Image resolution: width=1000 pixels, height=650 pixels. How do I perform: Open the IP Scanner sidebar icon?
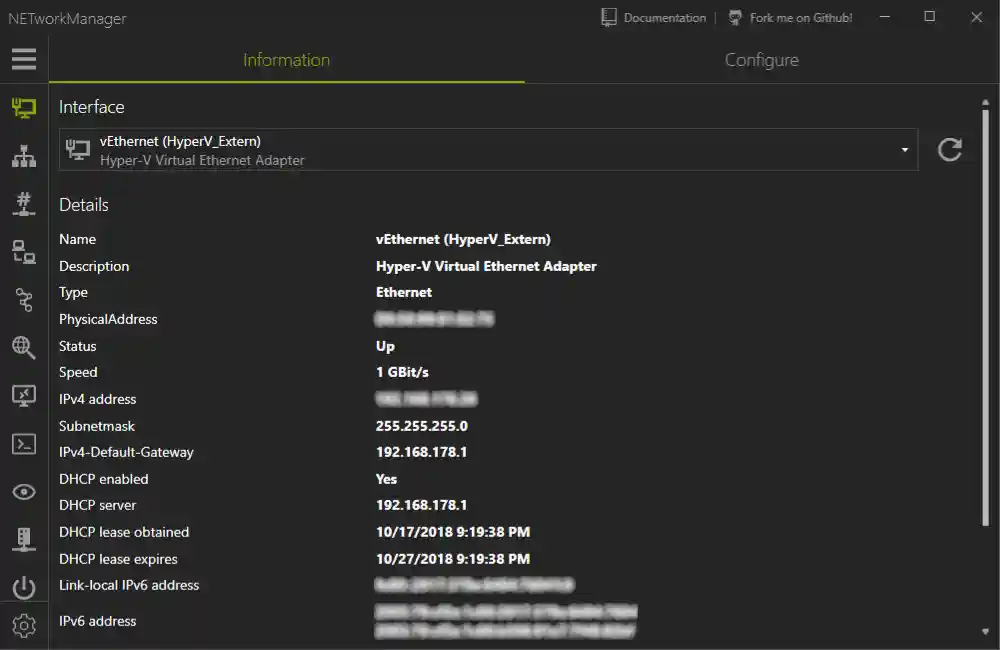click(x=23, y=155)
